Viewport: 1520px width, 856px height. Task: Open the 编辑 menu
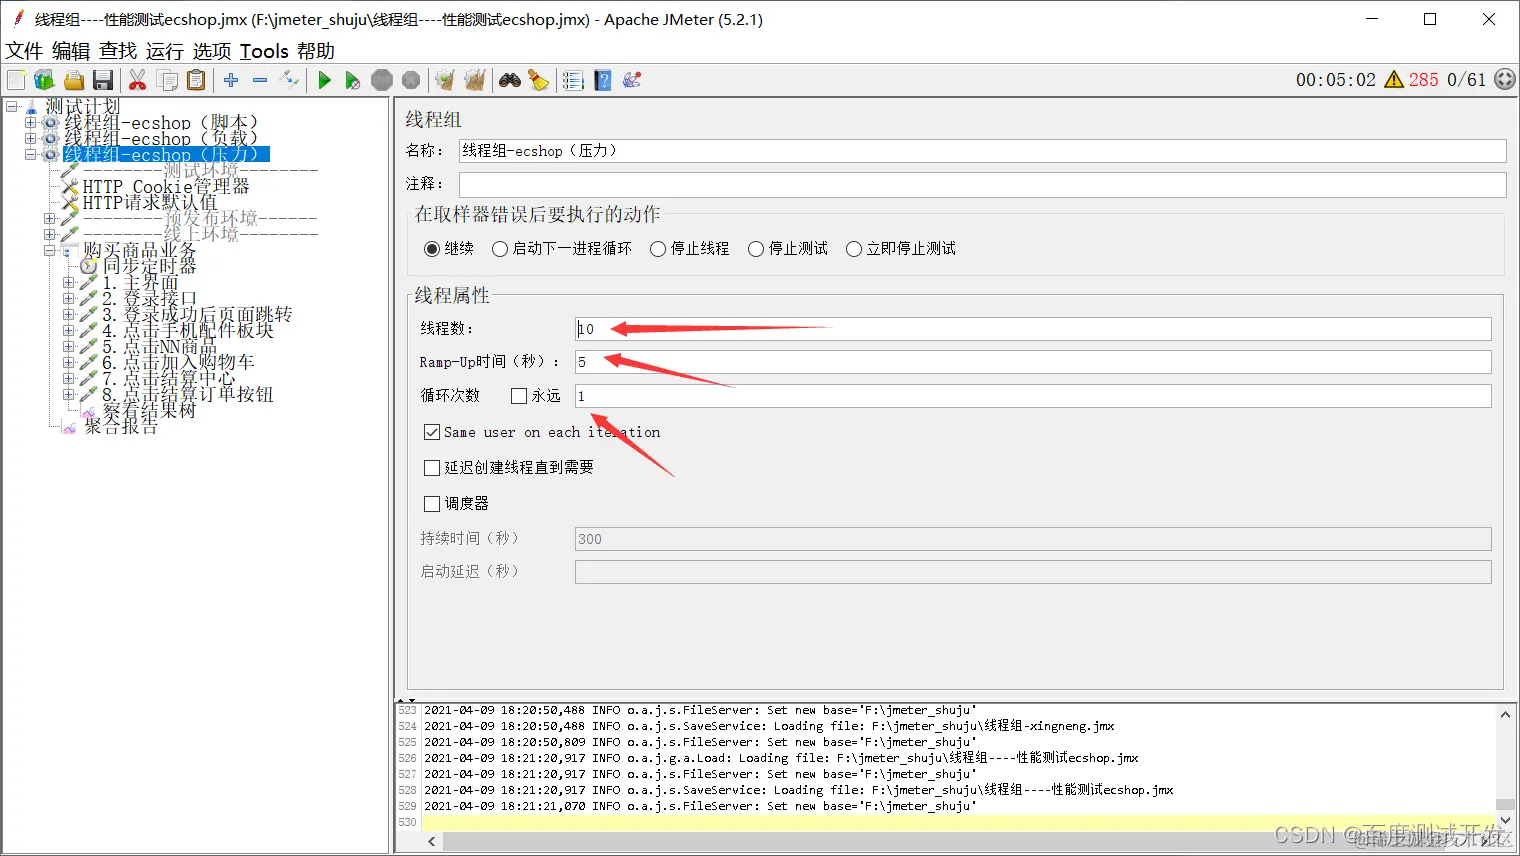(71, 51)
